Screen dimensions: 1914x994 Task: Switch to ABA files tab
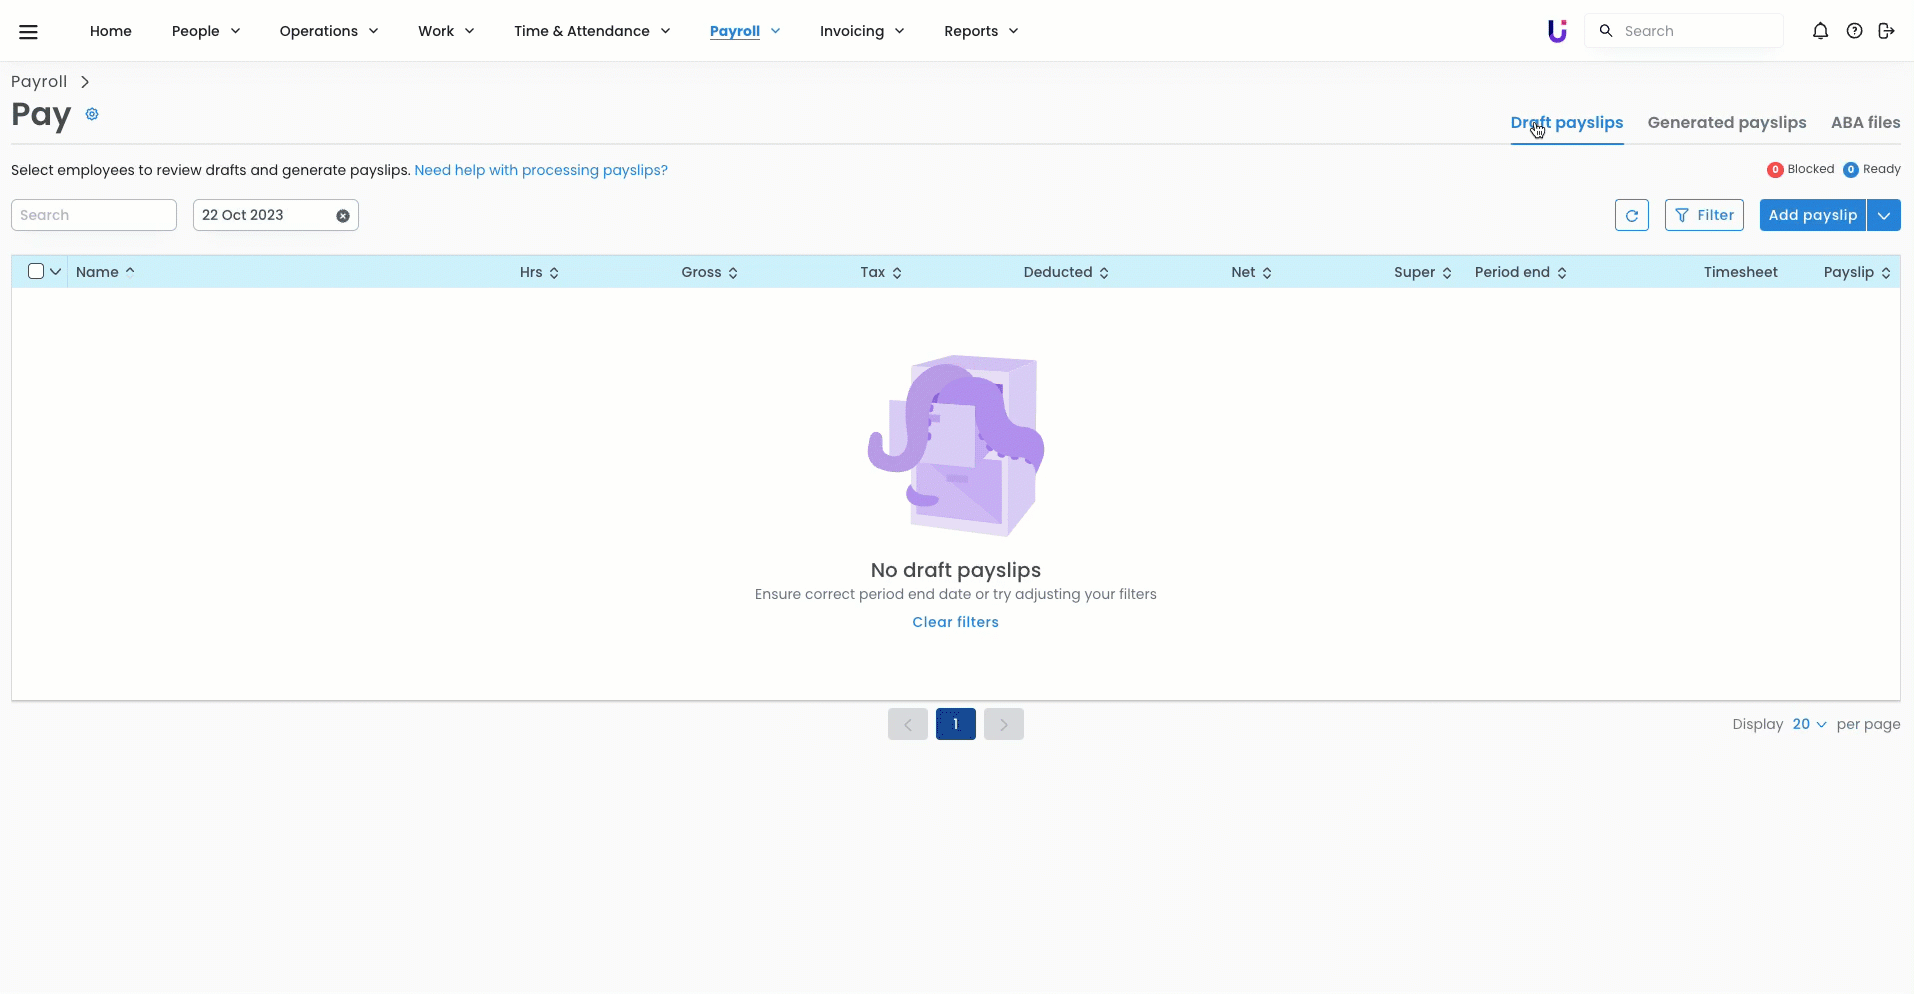coord(1865,122)
